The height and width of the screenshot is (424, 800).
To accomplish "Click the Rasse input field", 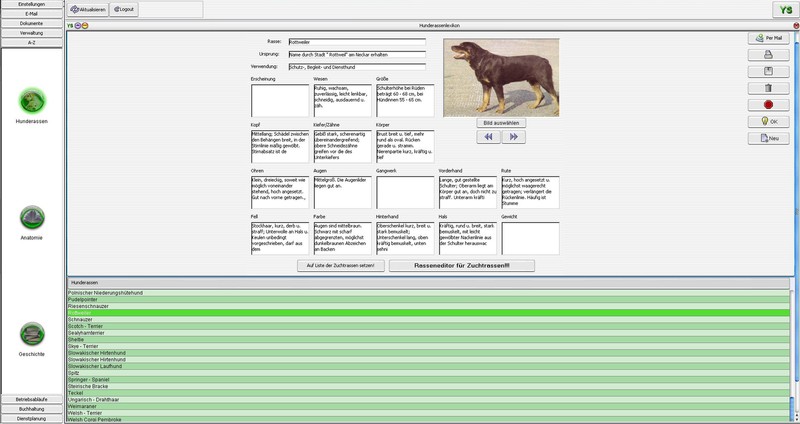I will pyautogui.click(x=357, y=42).
